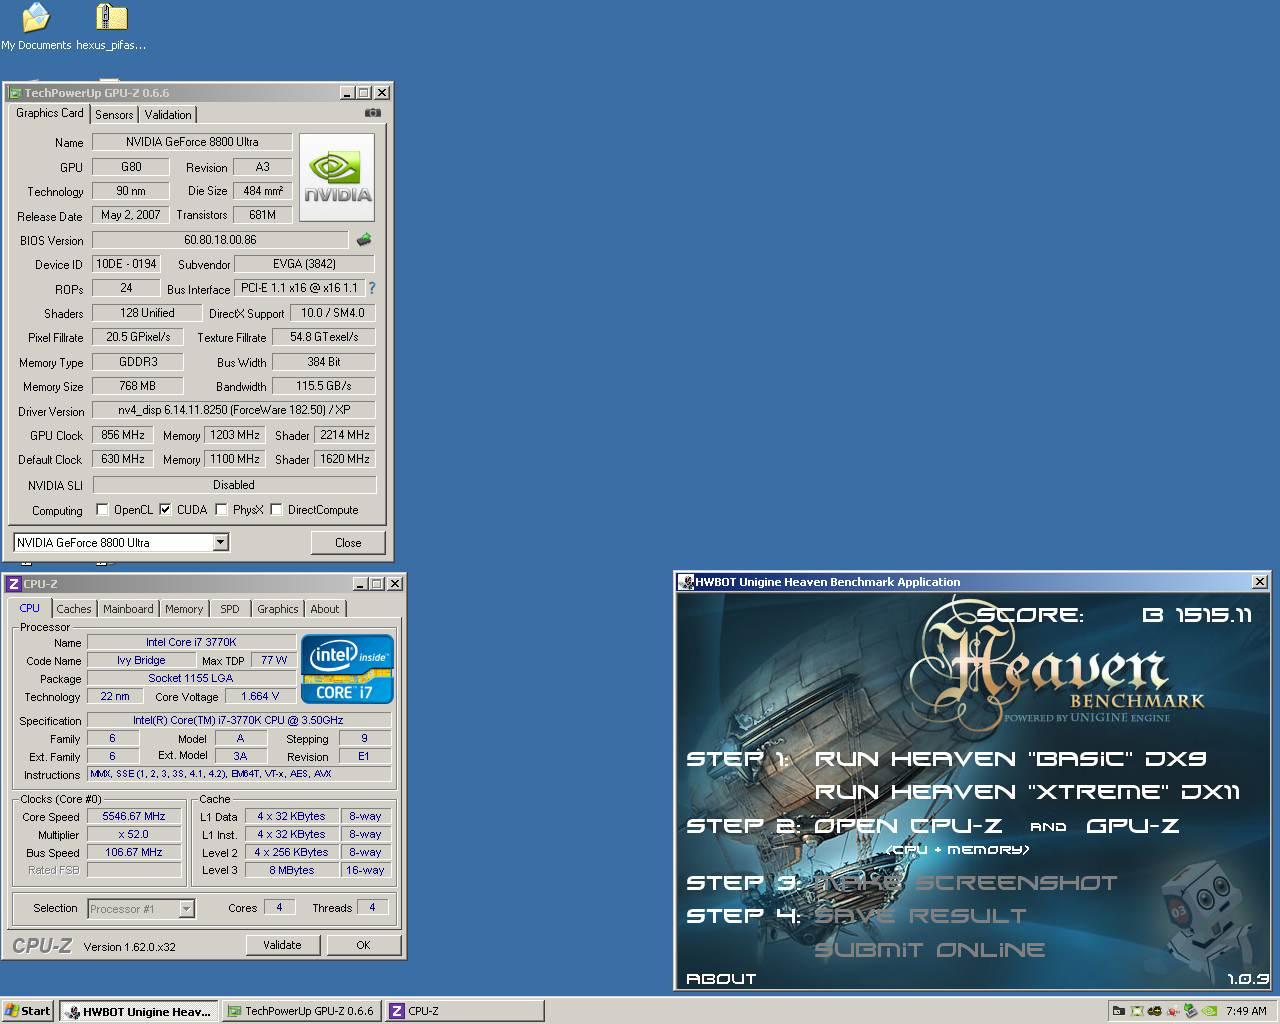Toggle the CUDA checkbox
1280x1024 pixels.
click(x=165, y=509)
